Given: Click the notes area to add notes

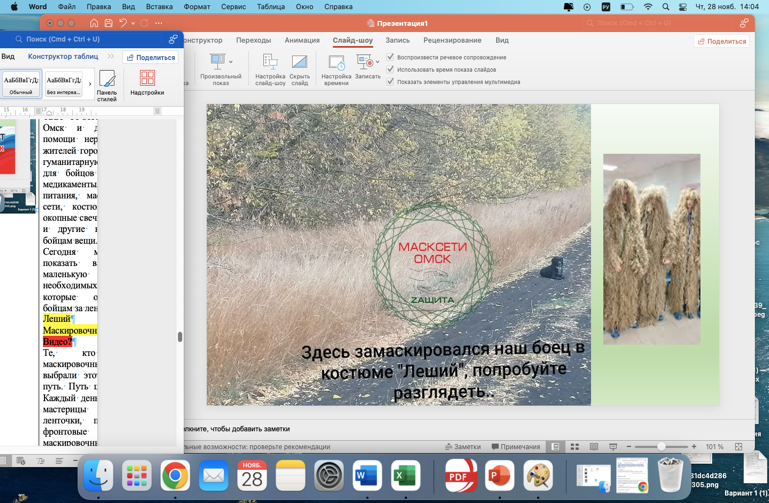Looking at the screenshot, I should point(468,428).
